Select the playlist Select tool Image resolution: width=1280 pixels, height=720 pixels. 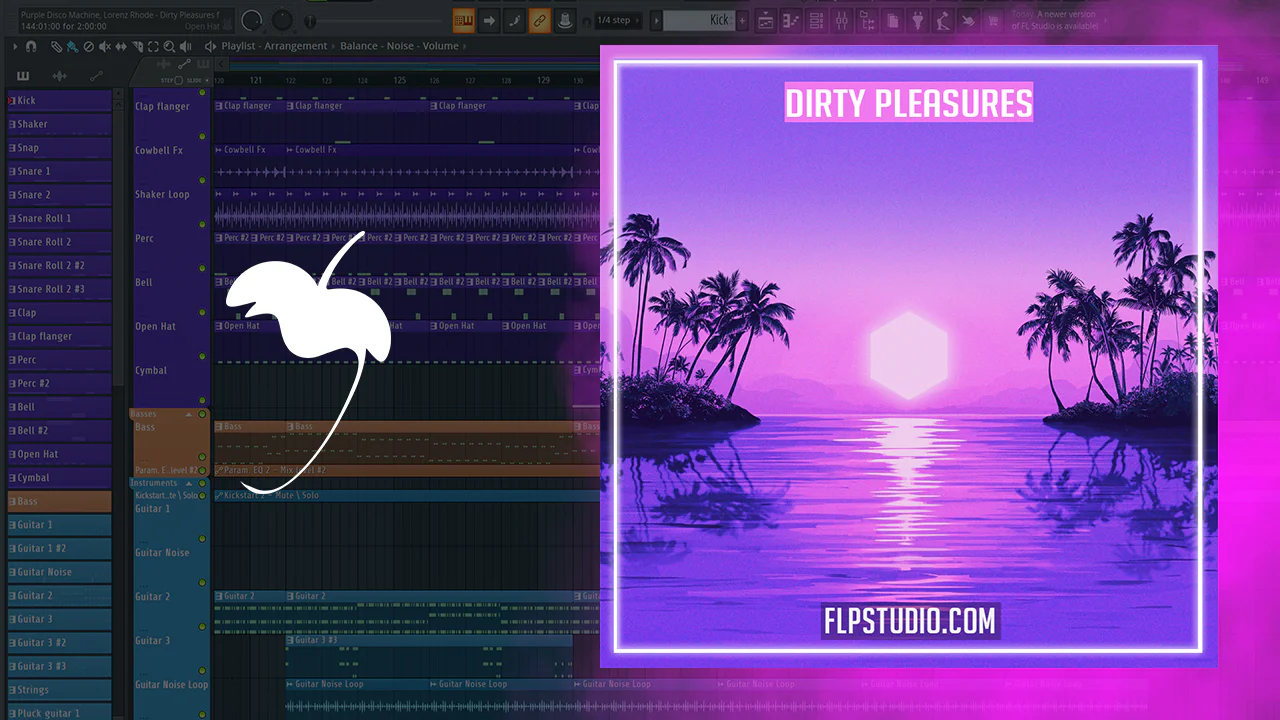(153, 46)
